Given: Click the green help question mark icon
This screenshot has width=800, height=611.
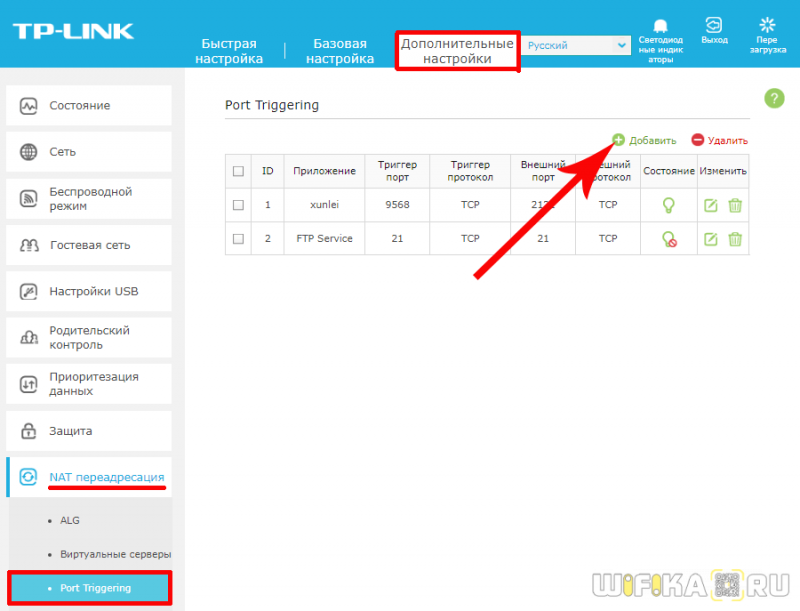Looking at the screenshot, I should click(x=774, y=98).
